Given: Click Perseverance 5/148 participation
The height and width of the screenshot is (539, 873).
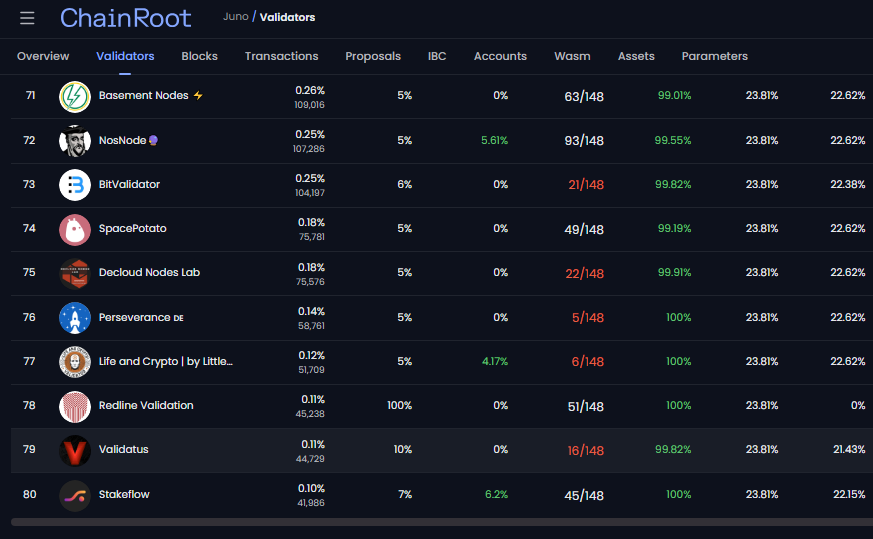Looking at the screenshot, I should [x=588, y=318].
